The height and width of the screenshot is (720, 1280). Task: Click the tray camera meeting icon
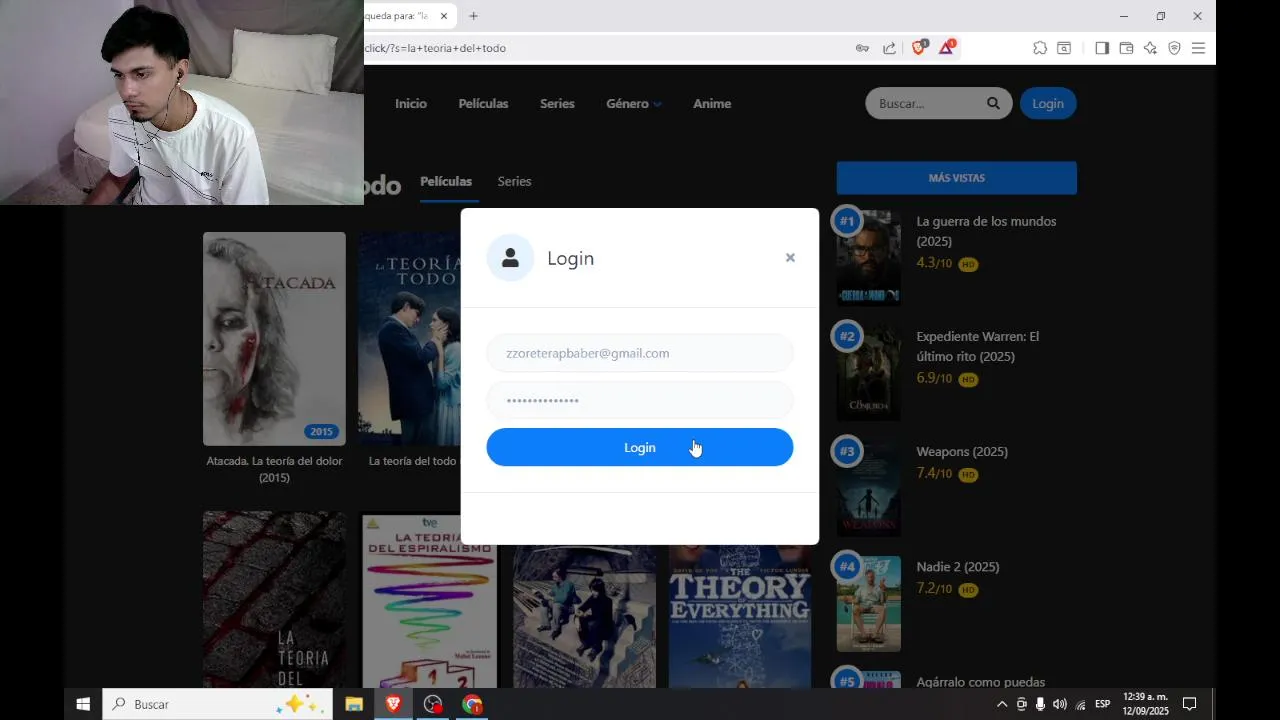point(1021,704)
